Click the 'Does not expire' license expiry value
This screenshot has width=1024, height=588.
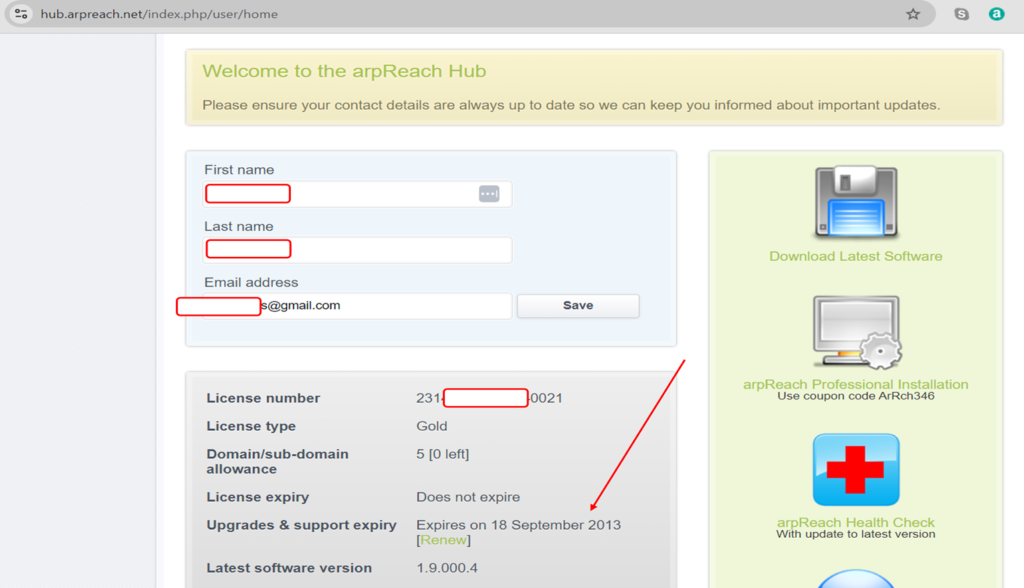(468, 497)
